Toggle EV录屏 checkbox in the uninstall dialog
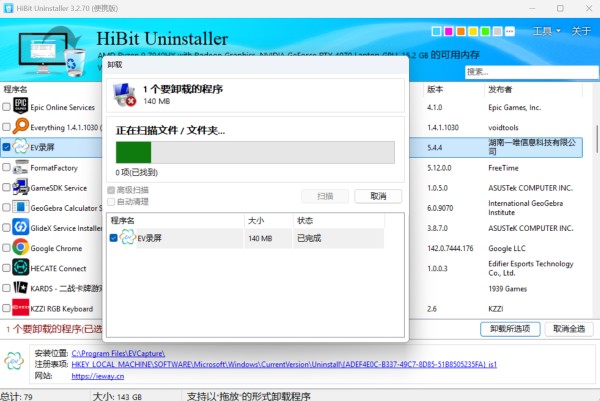 [113, 238]
